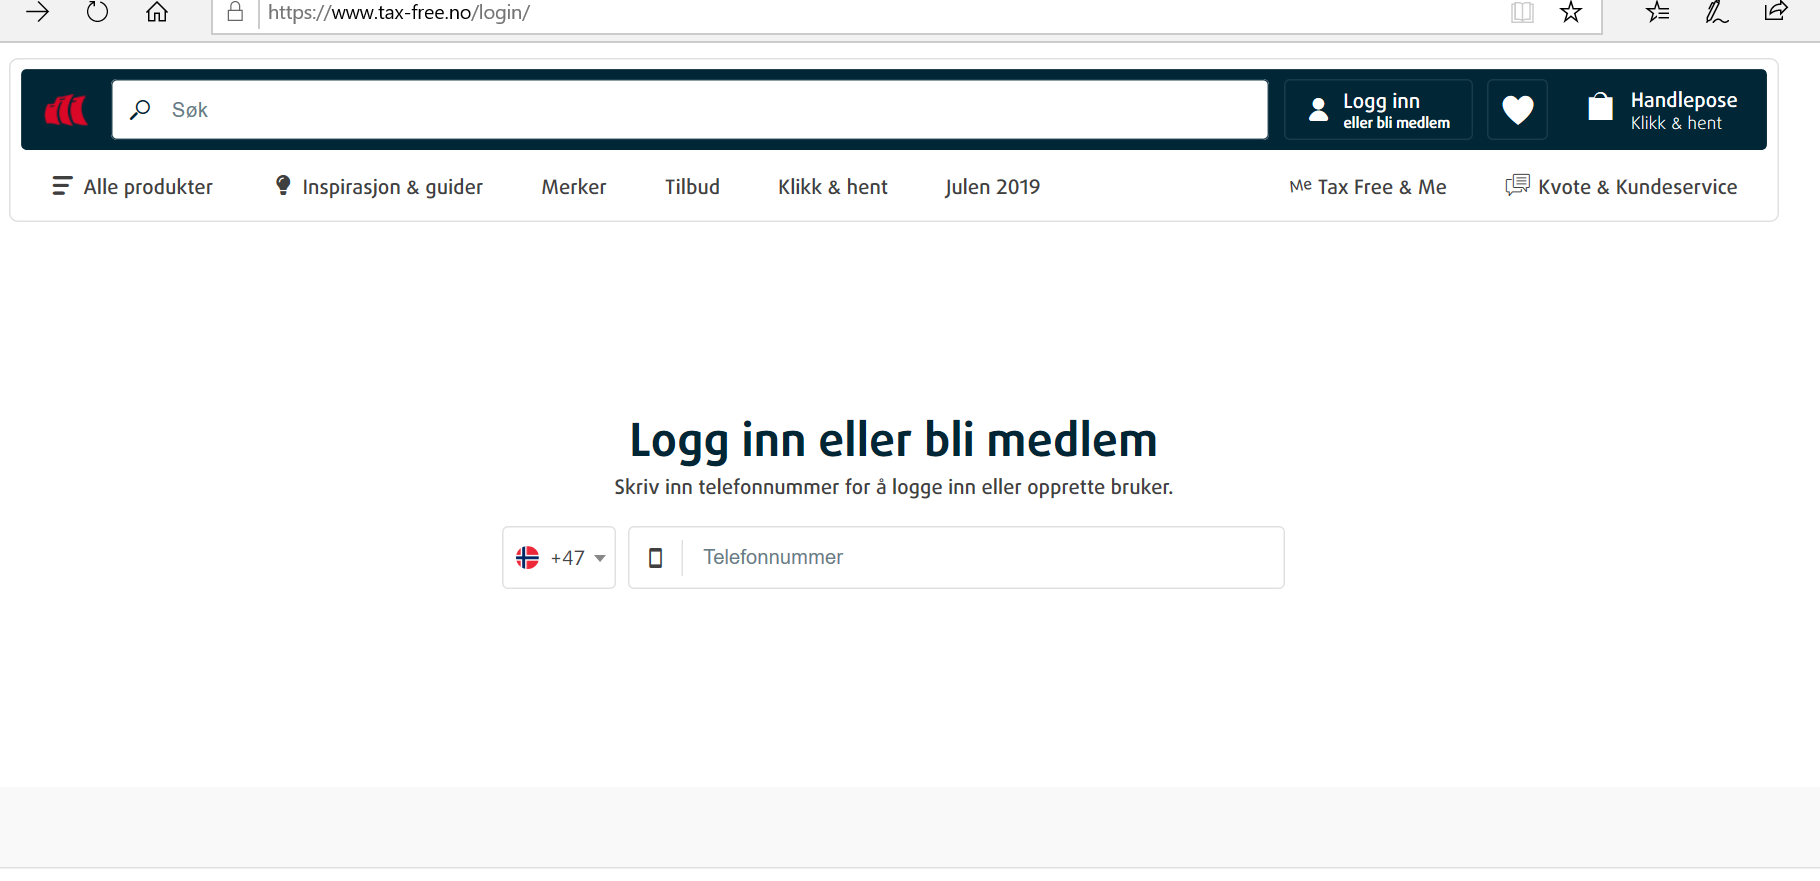
Task: Open the favorites list hub icon
Action: click(x=1658, y=13)
